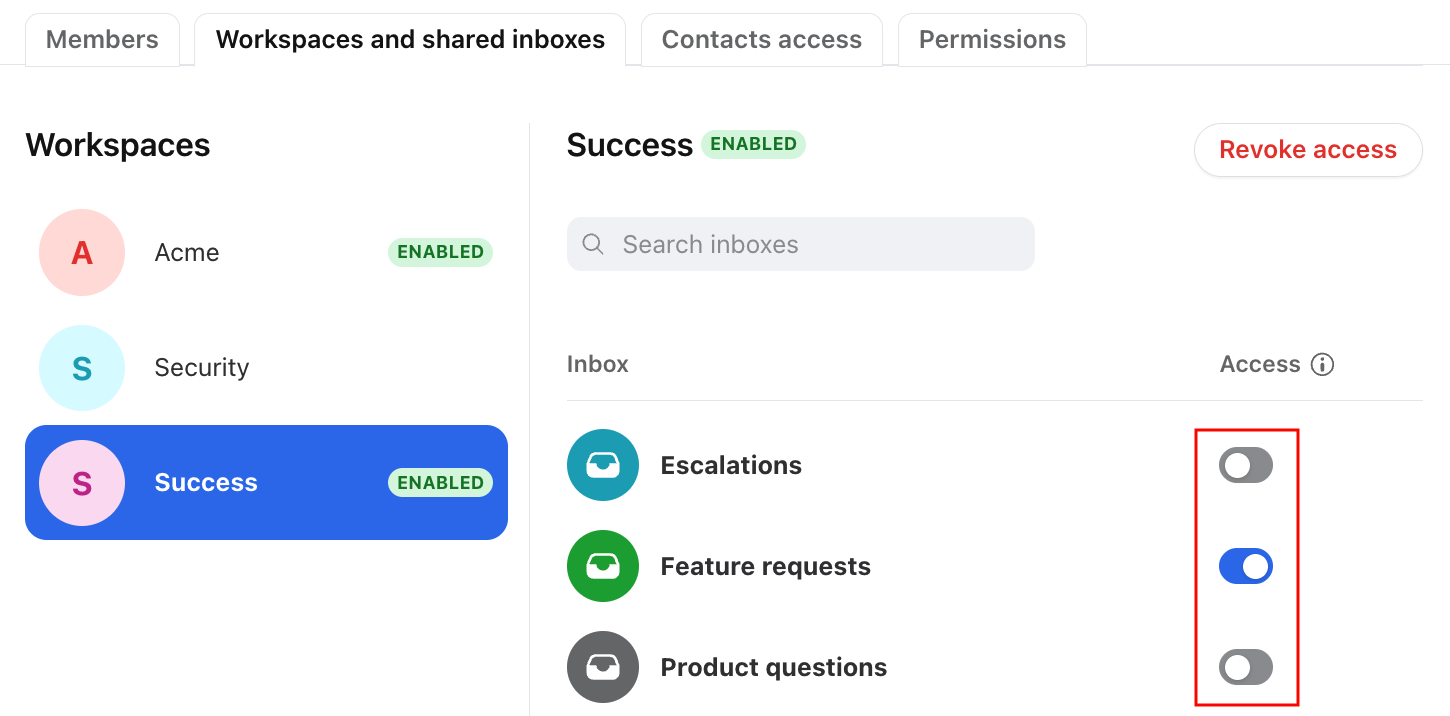Click the Acme workspace avatar icon
This screenshot has width=1450, height=716.
[x=82, y=253]
